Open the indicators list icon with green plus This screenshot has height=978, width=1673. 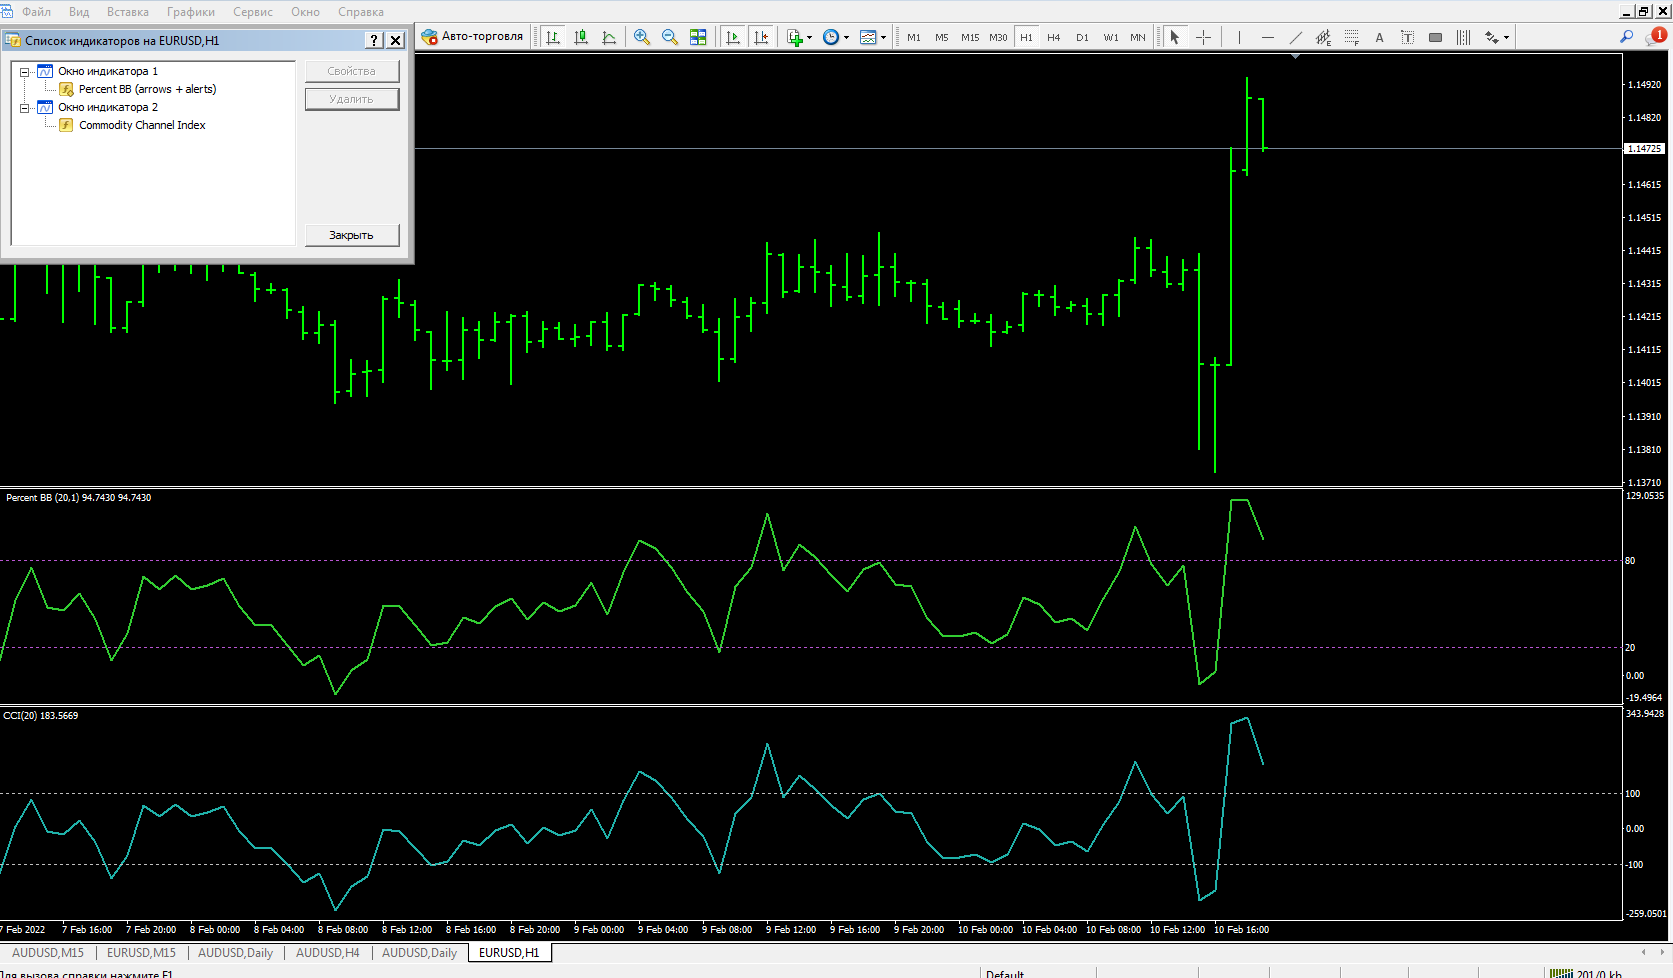pos(794,37)
